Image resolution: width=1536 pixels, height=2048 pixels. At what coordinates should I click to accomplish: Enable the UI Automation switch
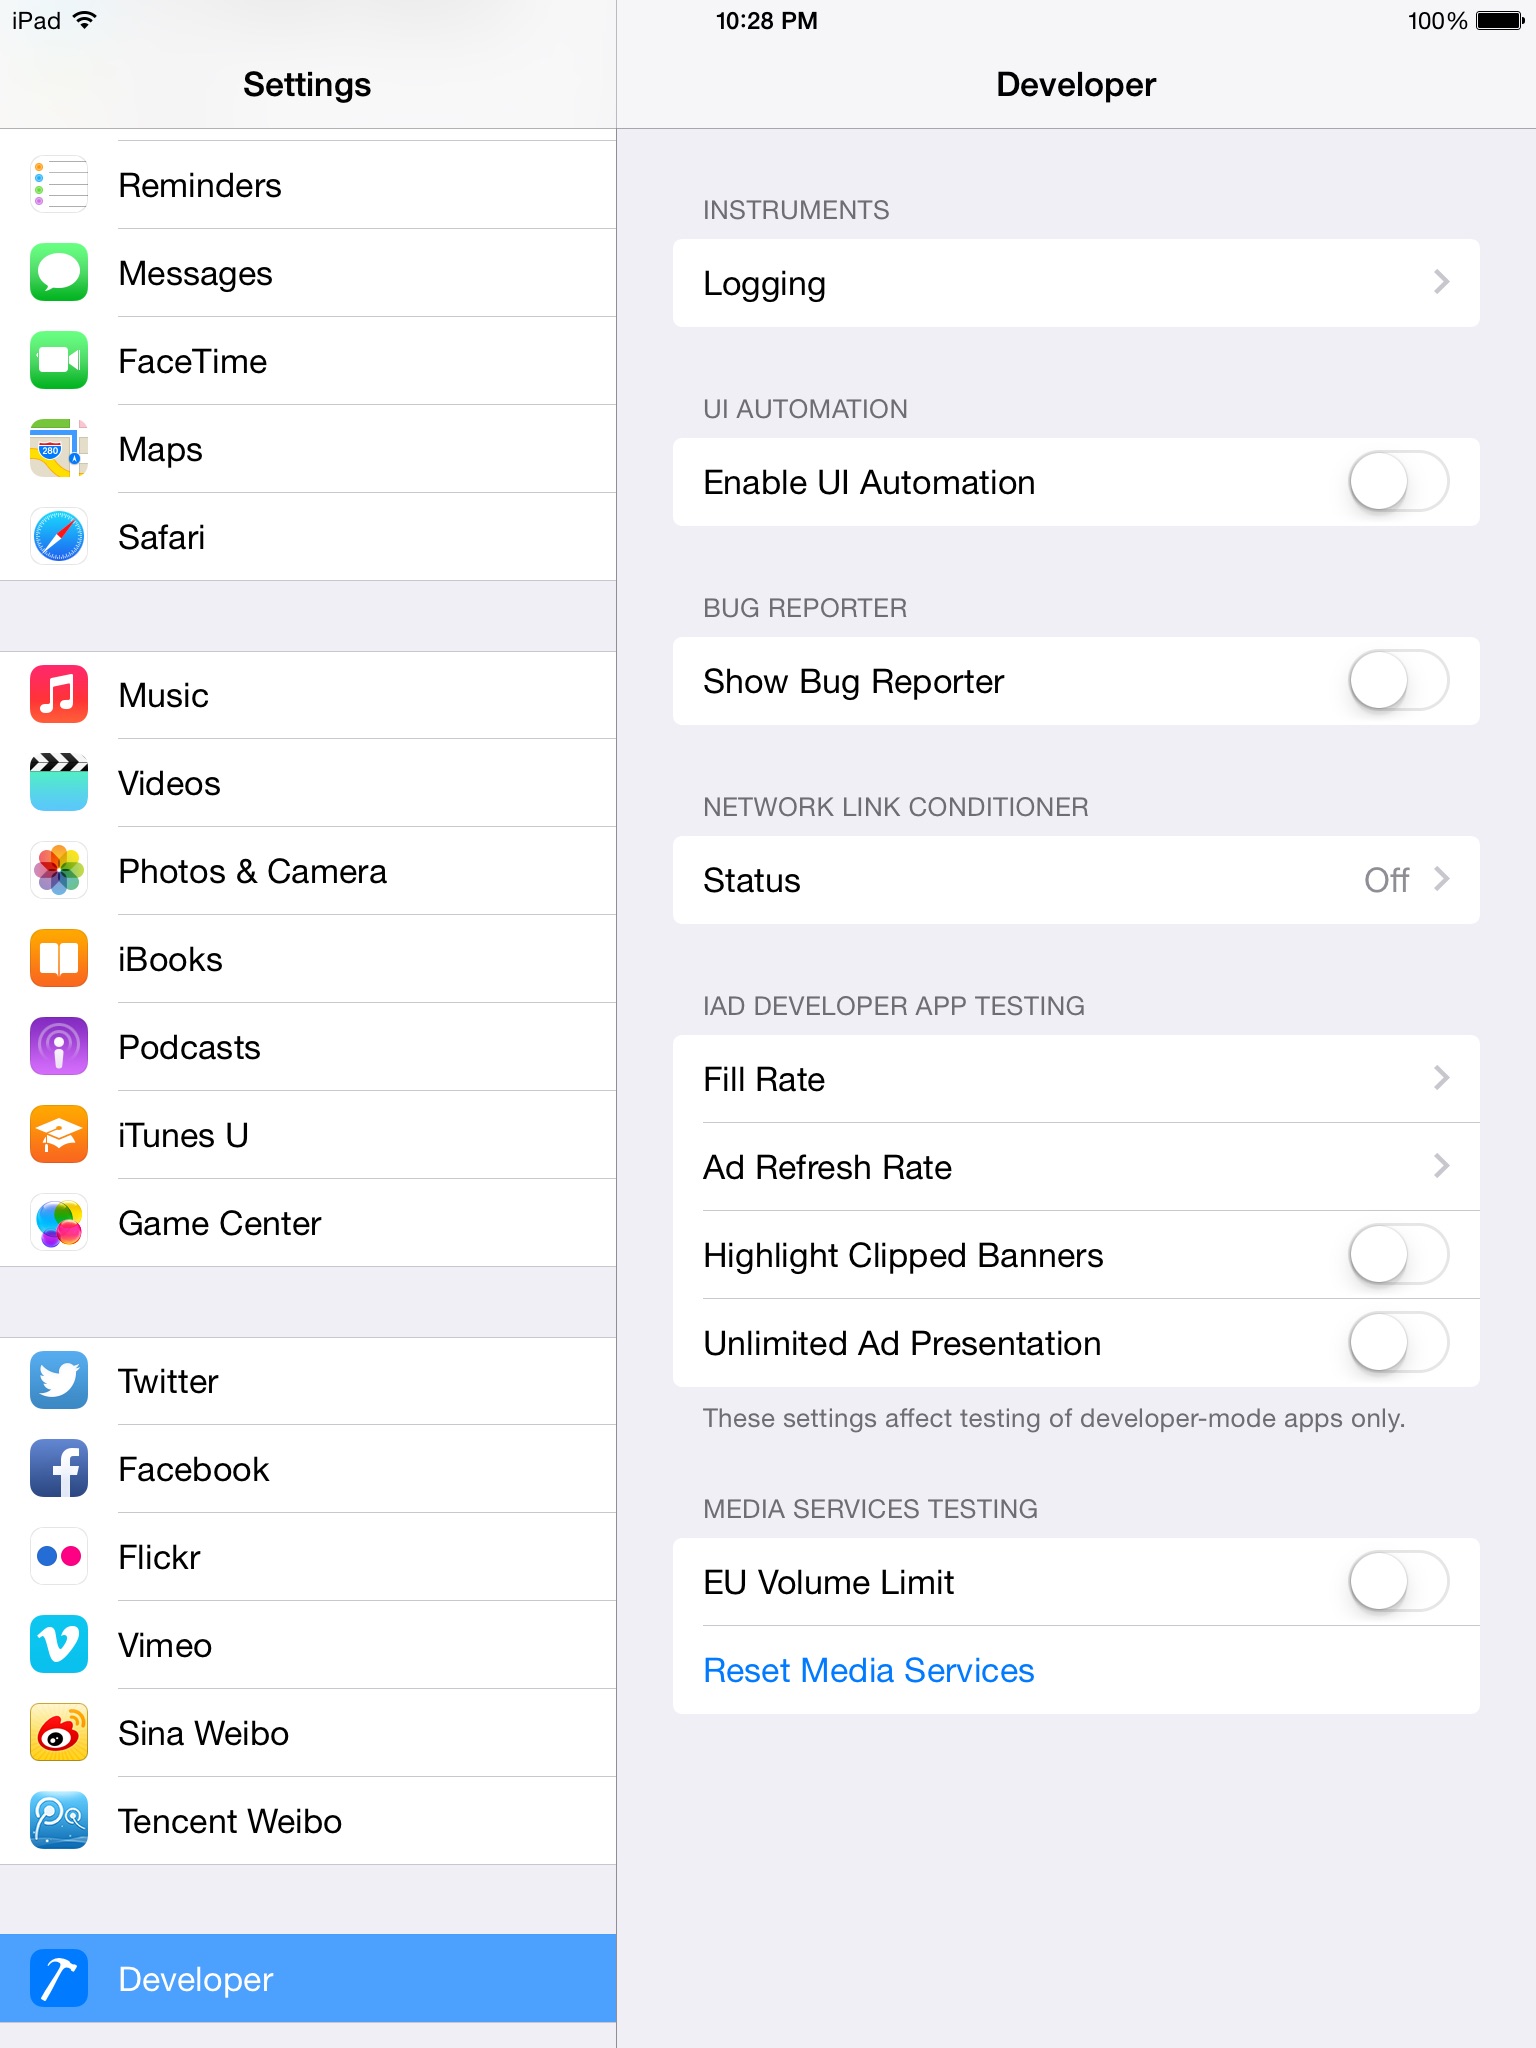click(1398, 482)
